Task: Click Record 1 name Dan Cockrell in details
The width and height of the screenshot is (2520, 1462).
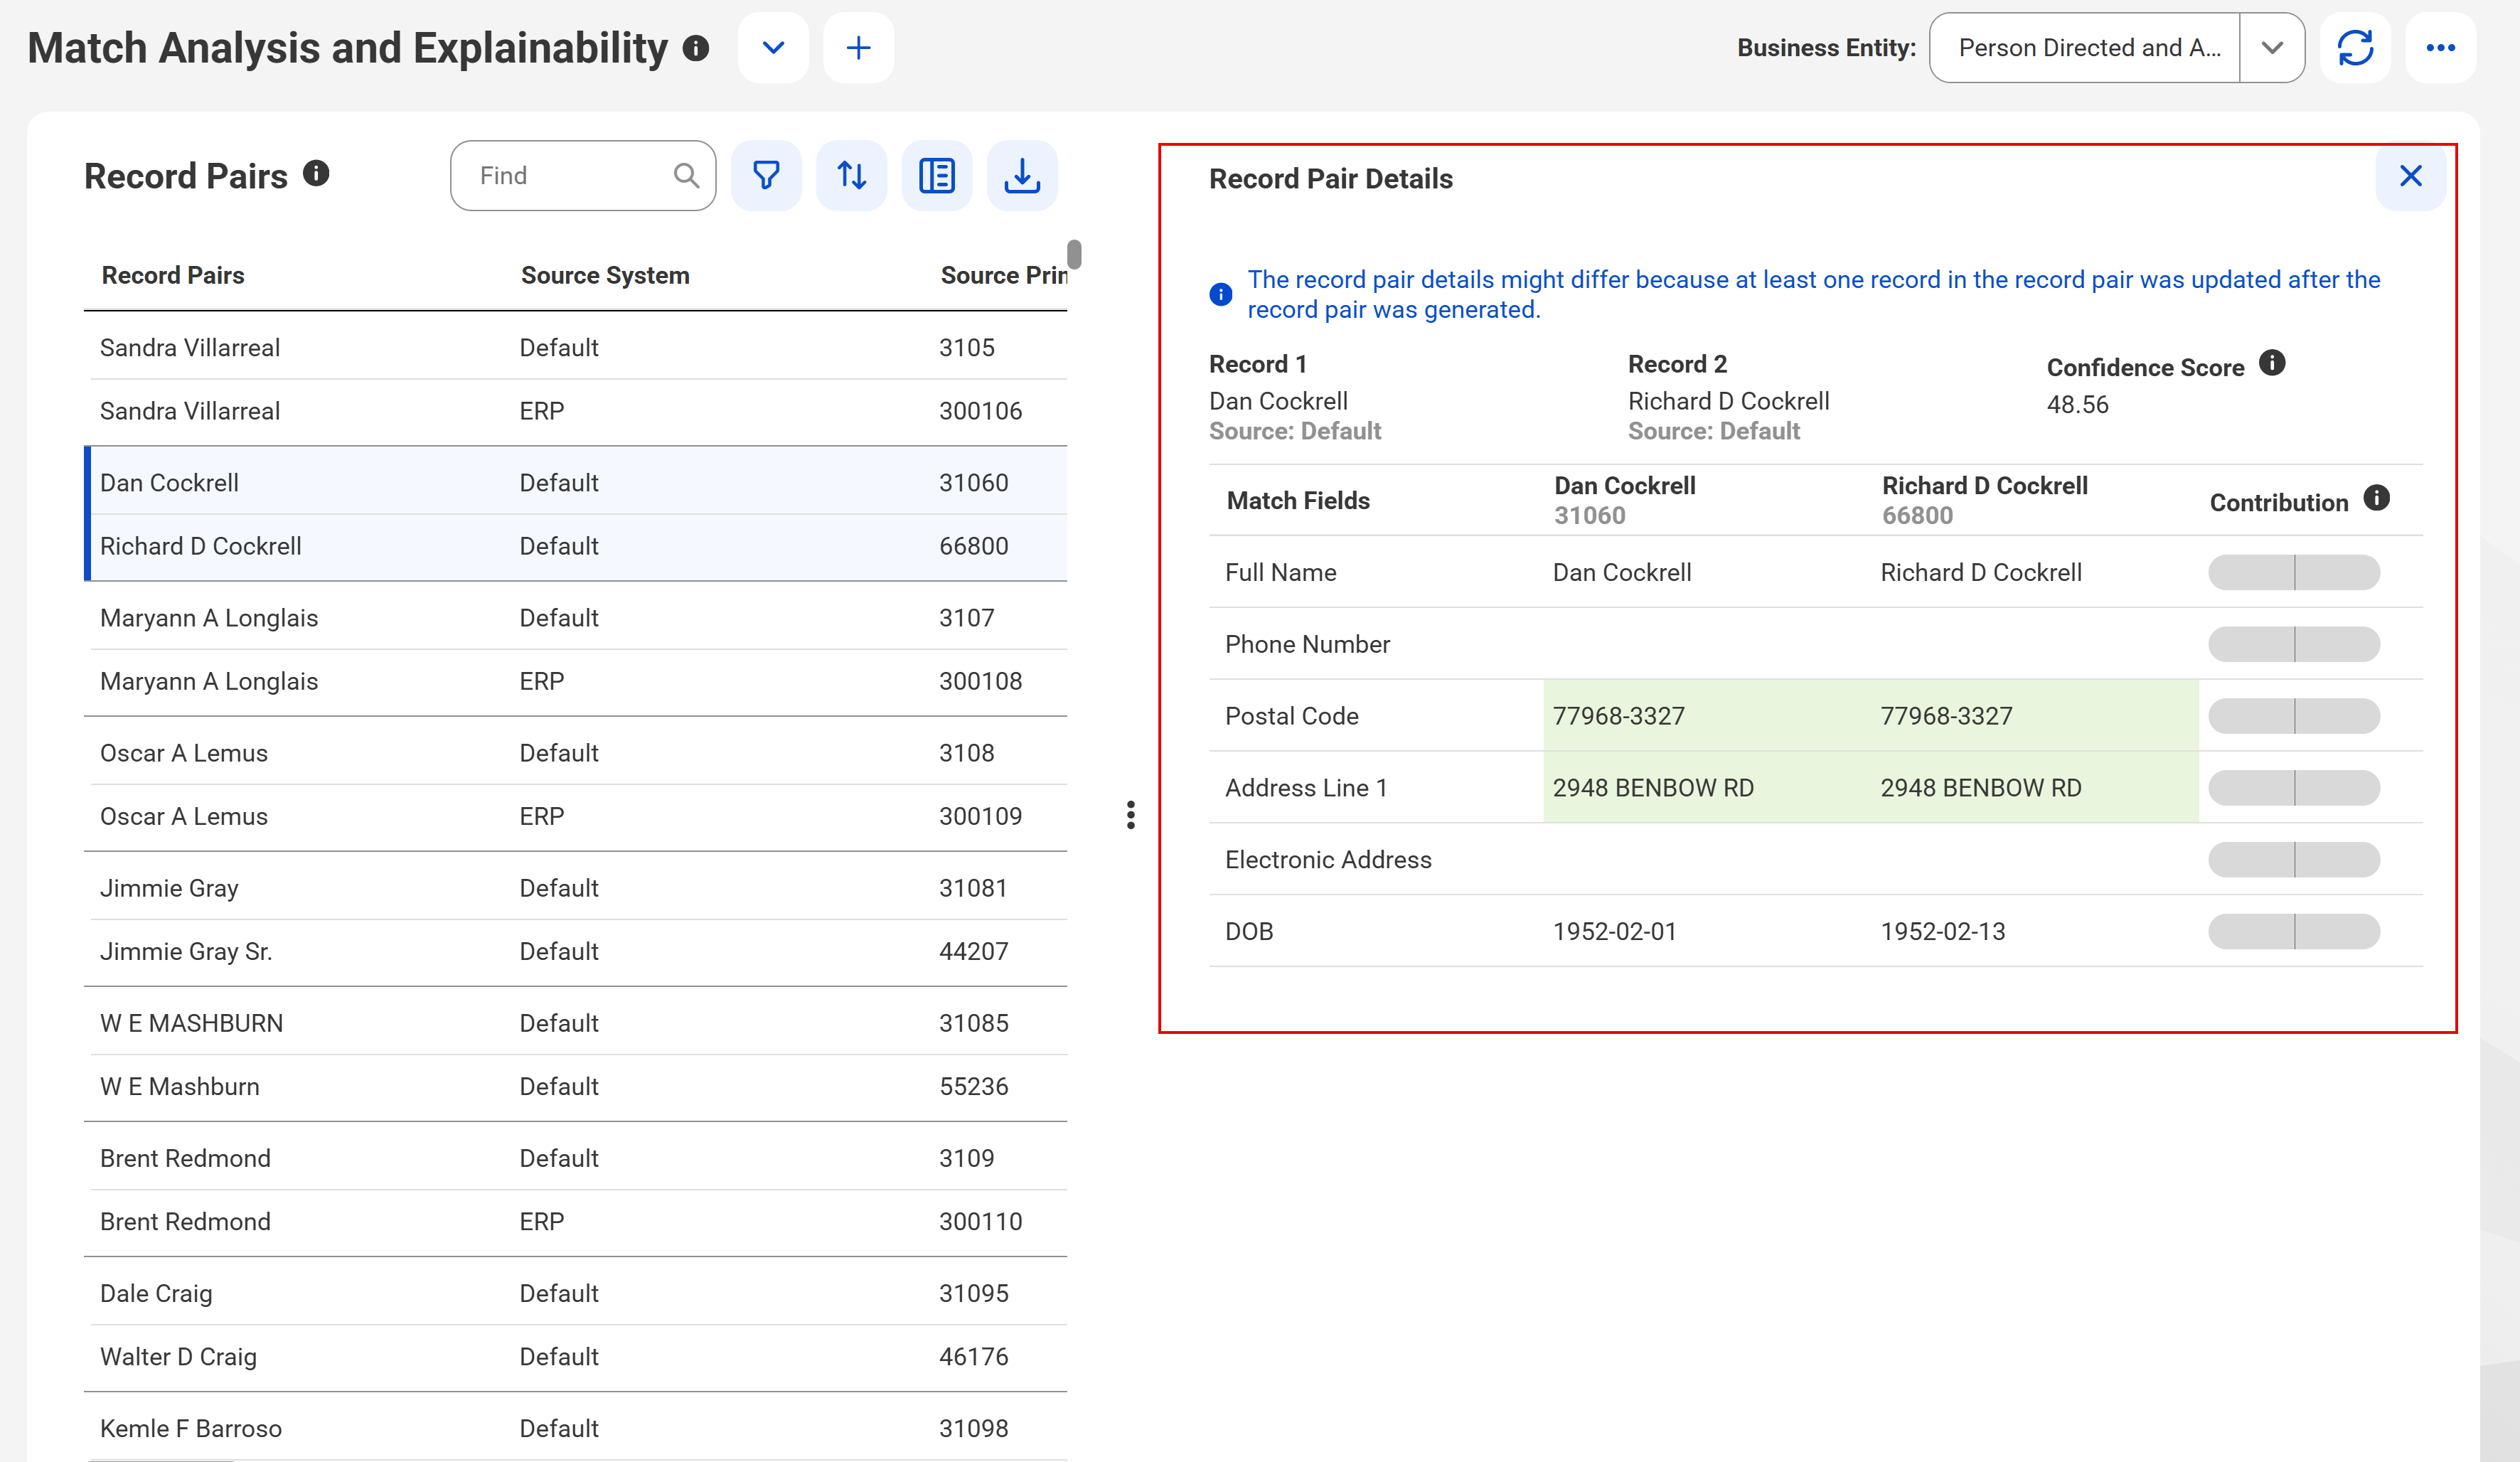Action: pos(1278,401)
